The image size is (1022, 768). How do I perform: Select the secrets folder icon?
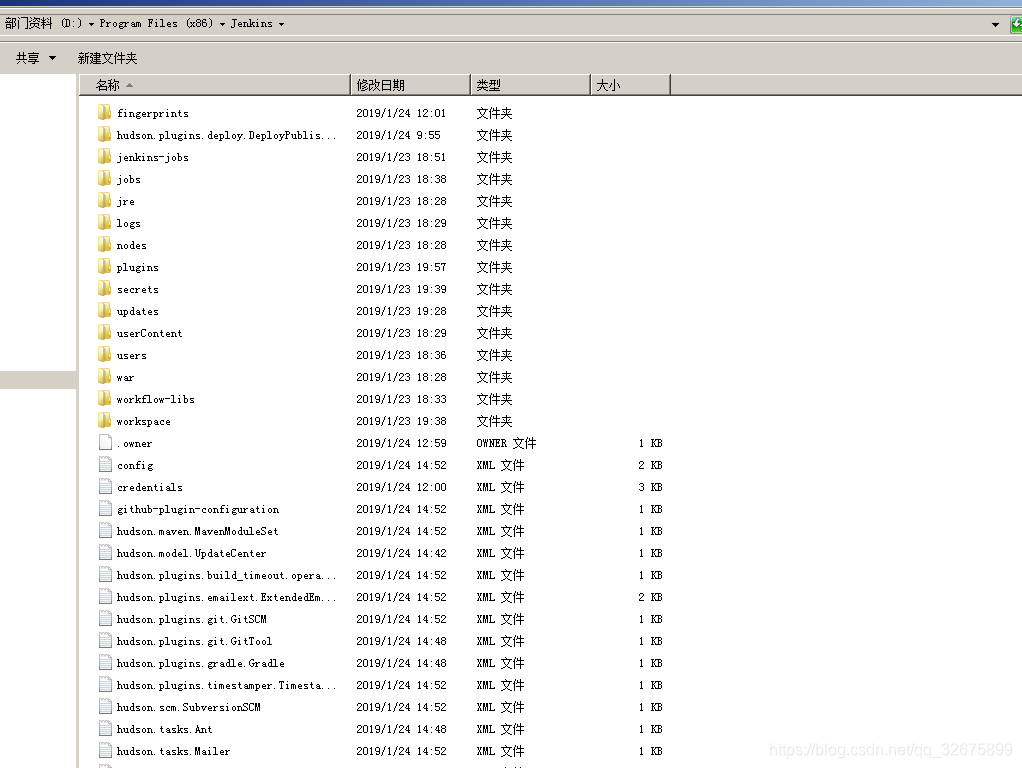(x=104, y=289)
